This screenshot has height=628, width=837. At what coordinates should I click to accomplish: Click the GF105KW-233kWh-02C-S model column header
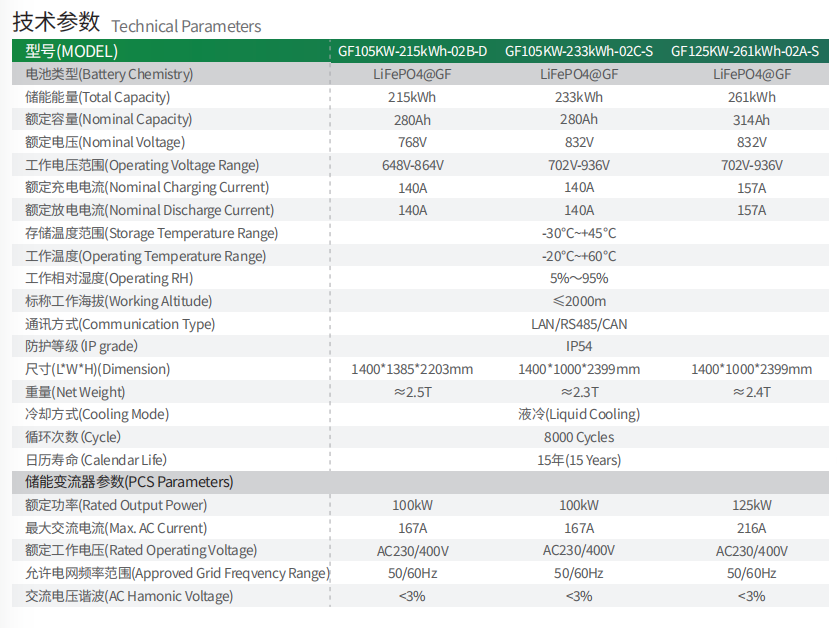tap(578, 51)
